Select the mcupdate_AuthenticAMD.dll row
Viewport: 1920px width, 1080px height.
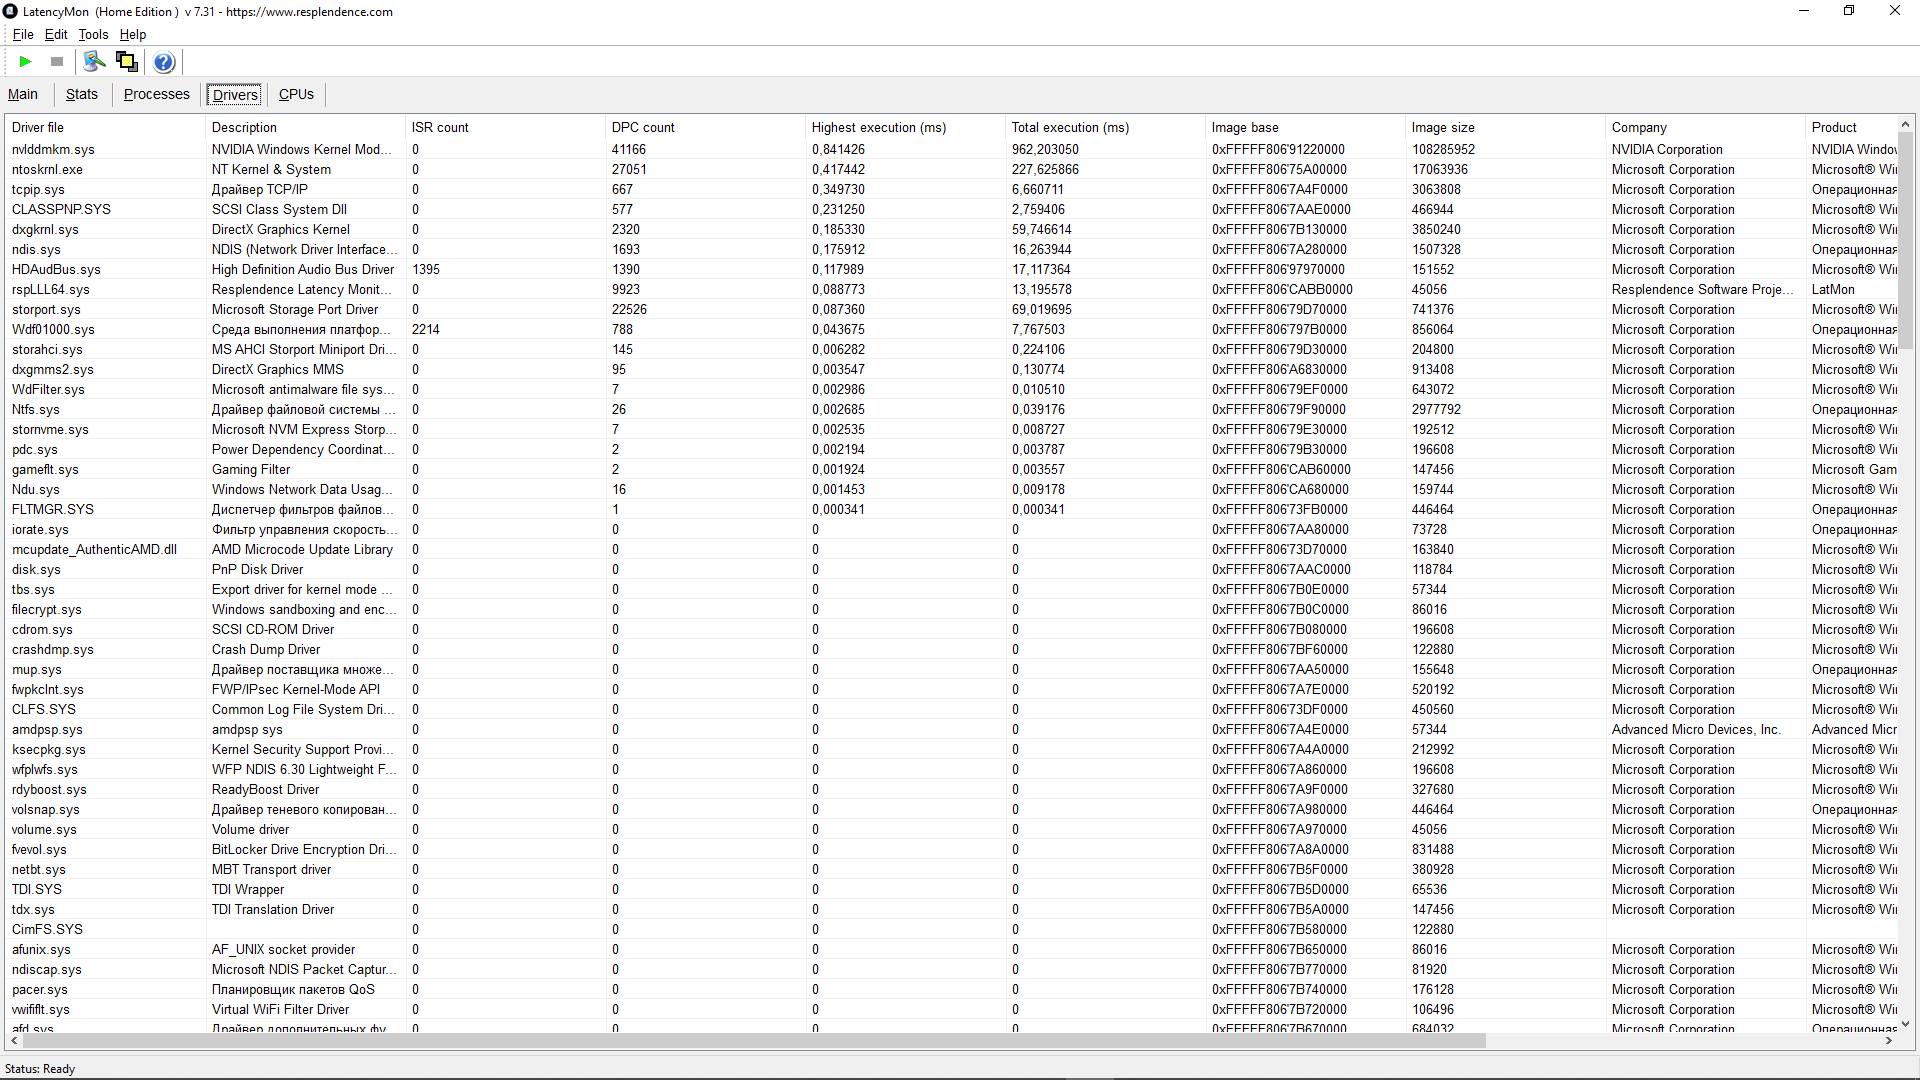(x=951, y=549)
